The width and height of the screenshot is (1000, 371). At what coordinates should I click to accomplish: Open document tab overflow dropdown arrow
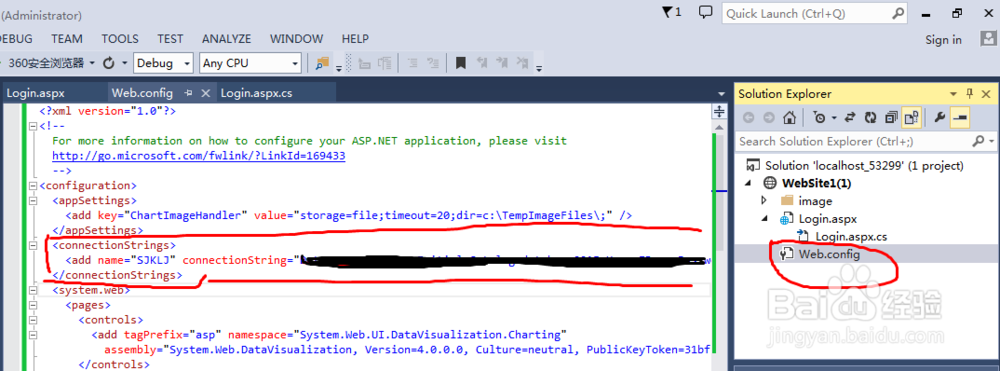tap(721, 94)
